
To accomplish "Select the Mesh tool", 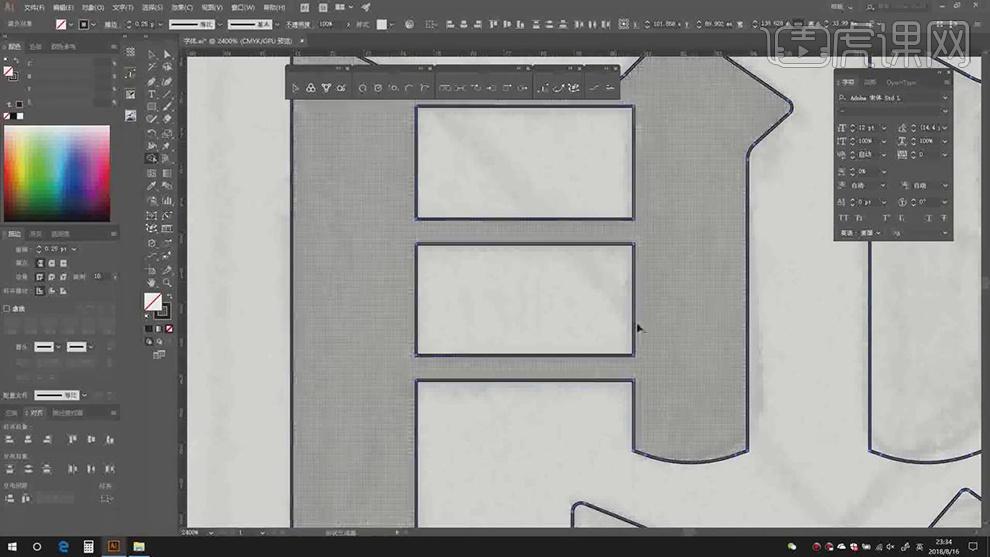I will 152,173.
